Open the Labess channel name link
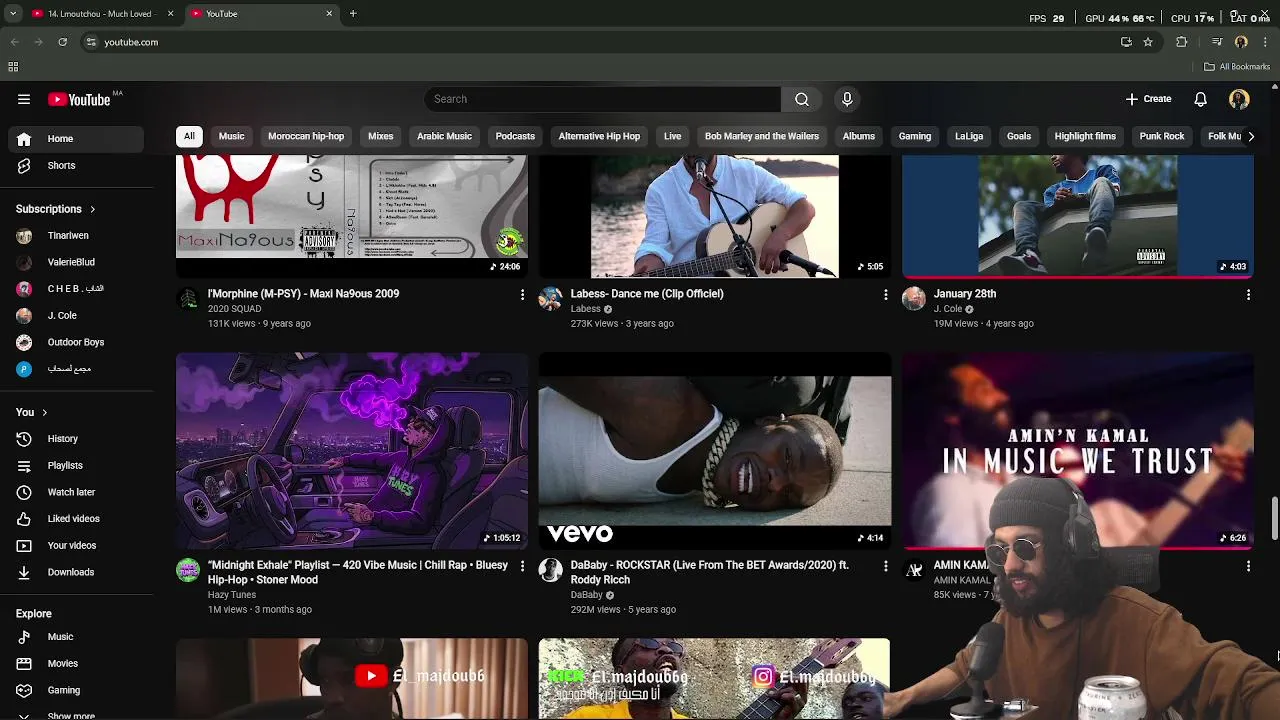 click(x=585, y=309)
